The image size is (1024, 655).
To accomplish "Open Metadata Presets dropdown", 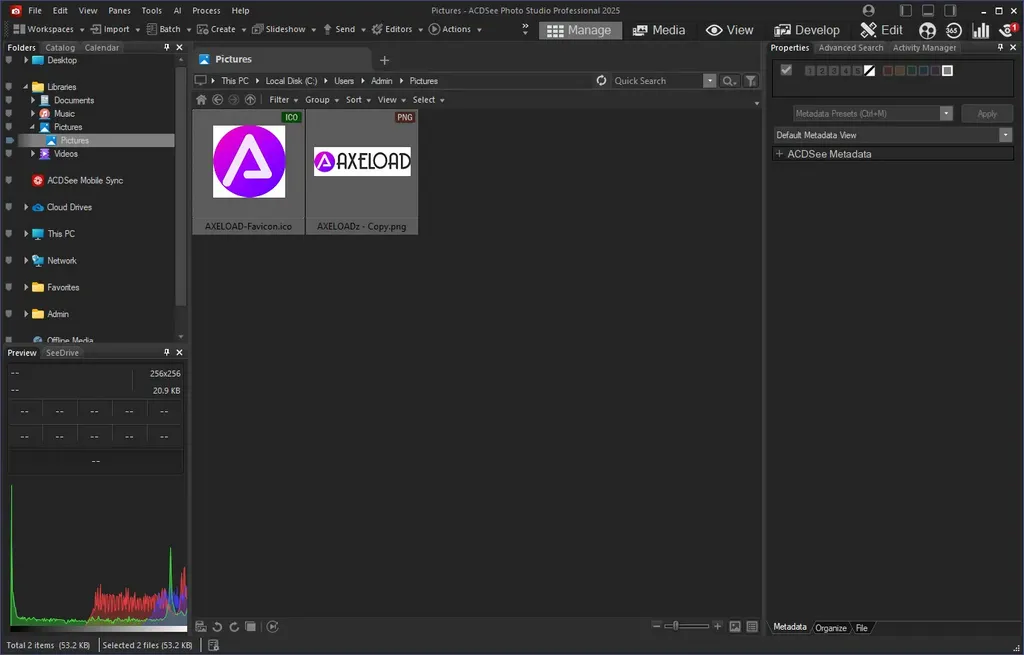I will tap(946, 114).
